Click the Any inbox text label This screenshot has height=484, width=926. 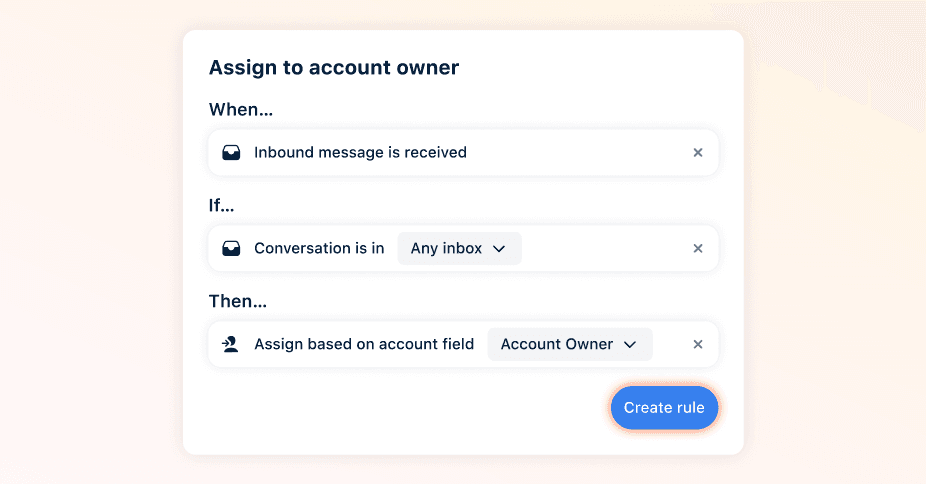tap(446, 248)
